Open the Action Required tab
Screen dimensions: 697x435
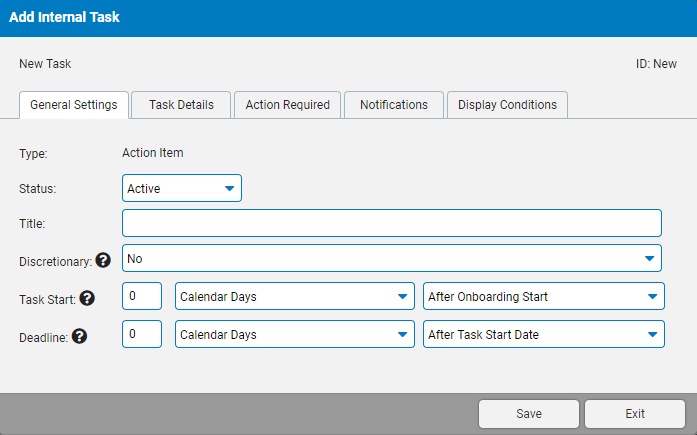288,105
